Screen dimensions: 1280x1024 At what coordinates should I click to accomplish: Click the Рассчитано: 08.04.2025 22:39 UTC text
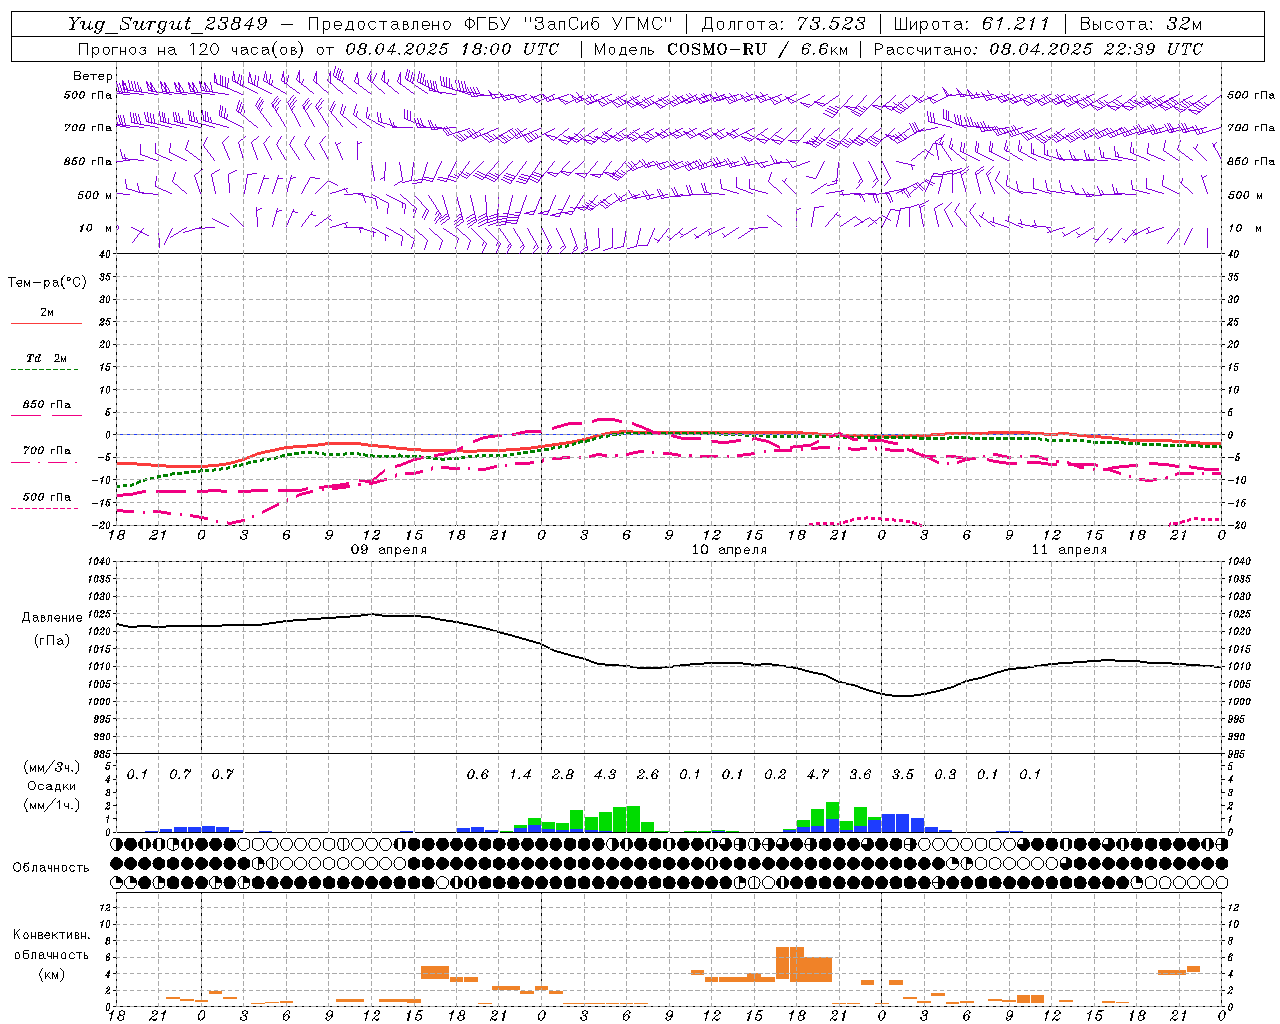click(x=1038, y=49)
